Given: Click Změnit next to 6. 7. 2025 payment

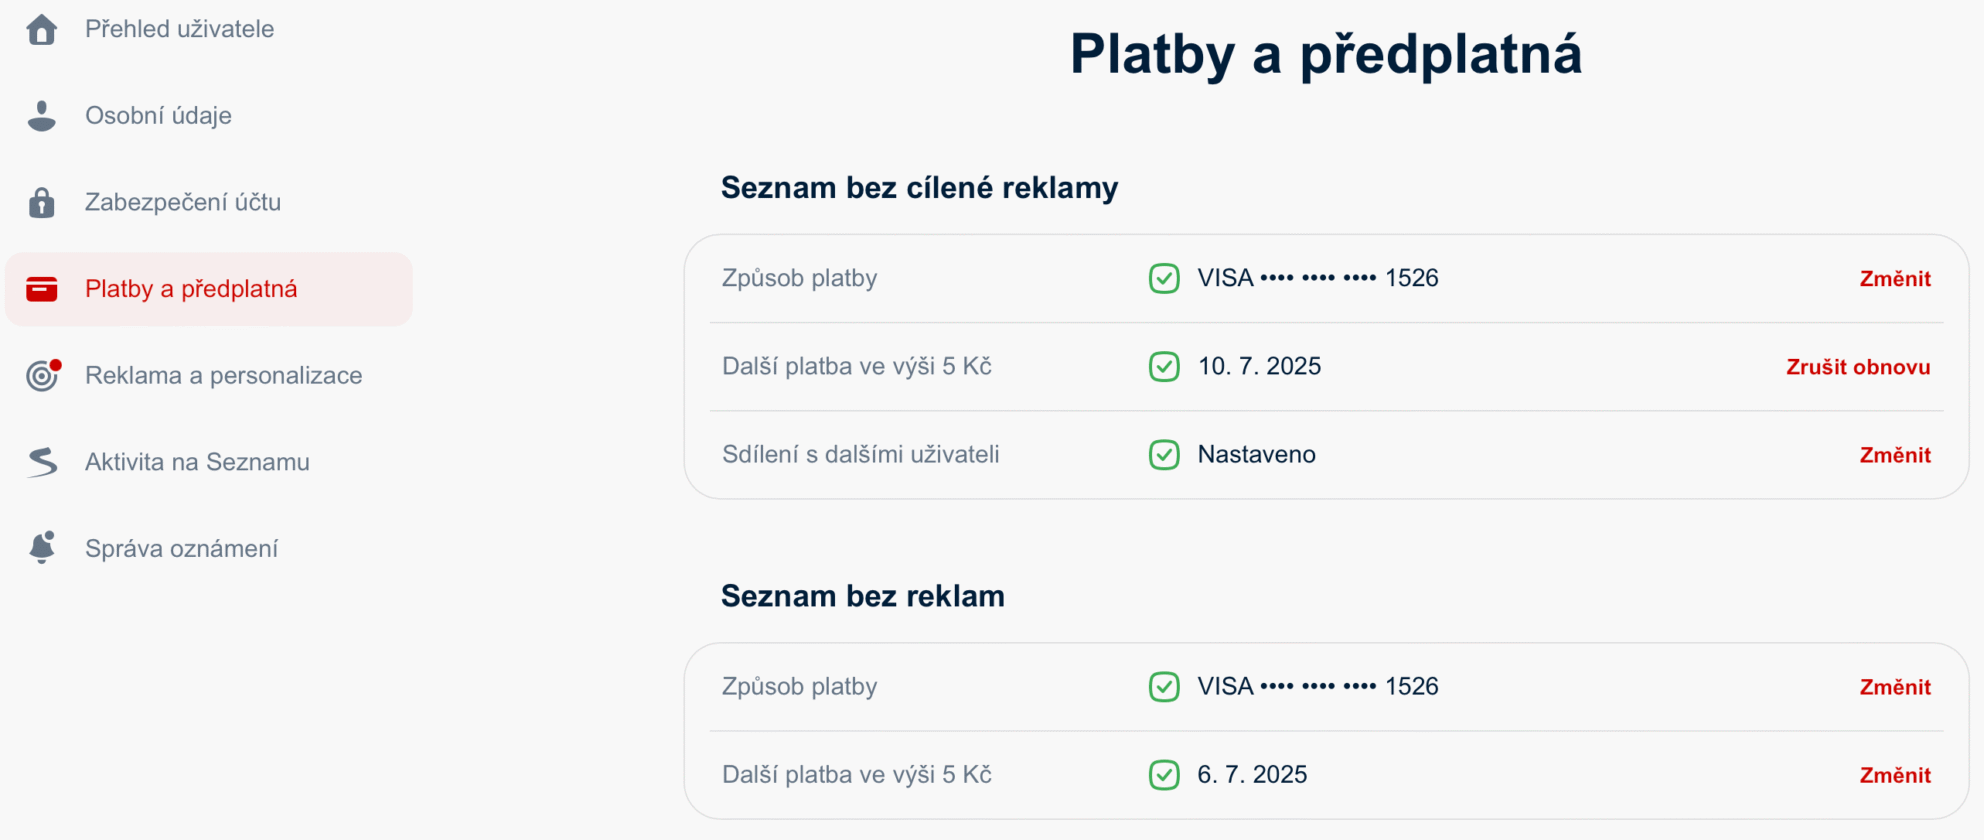Looking at the screenshot, I should [1895, 775].
